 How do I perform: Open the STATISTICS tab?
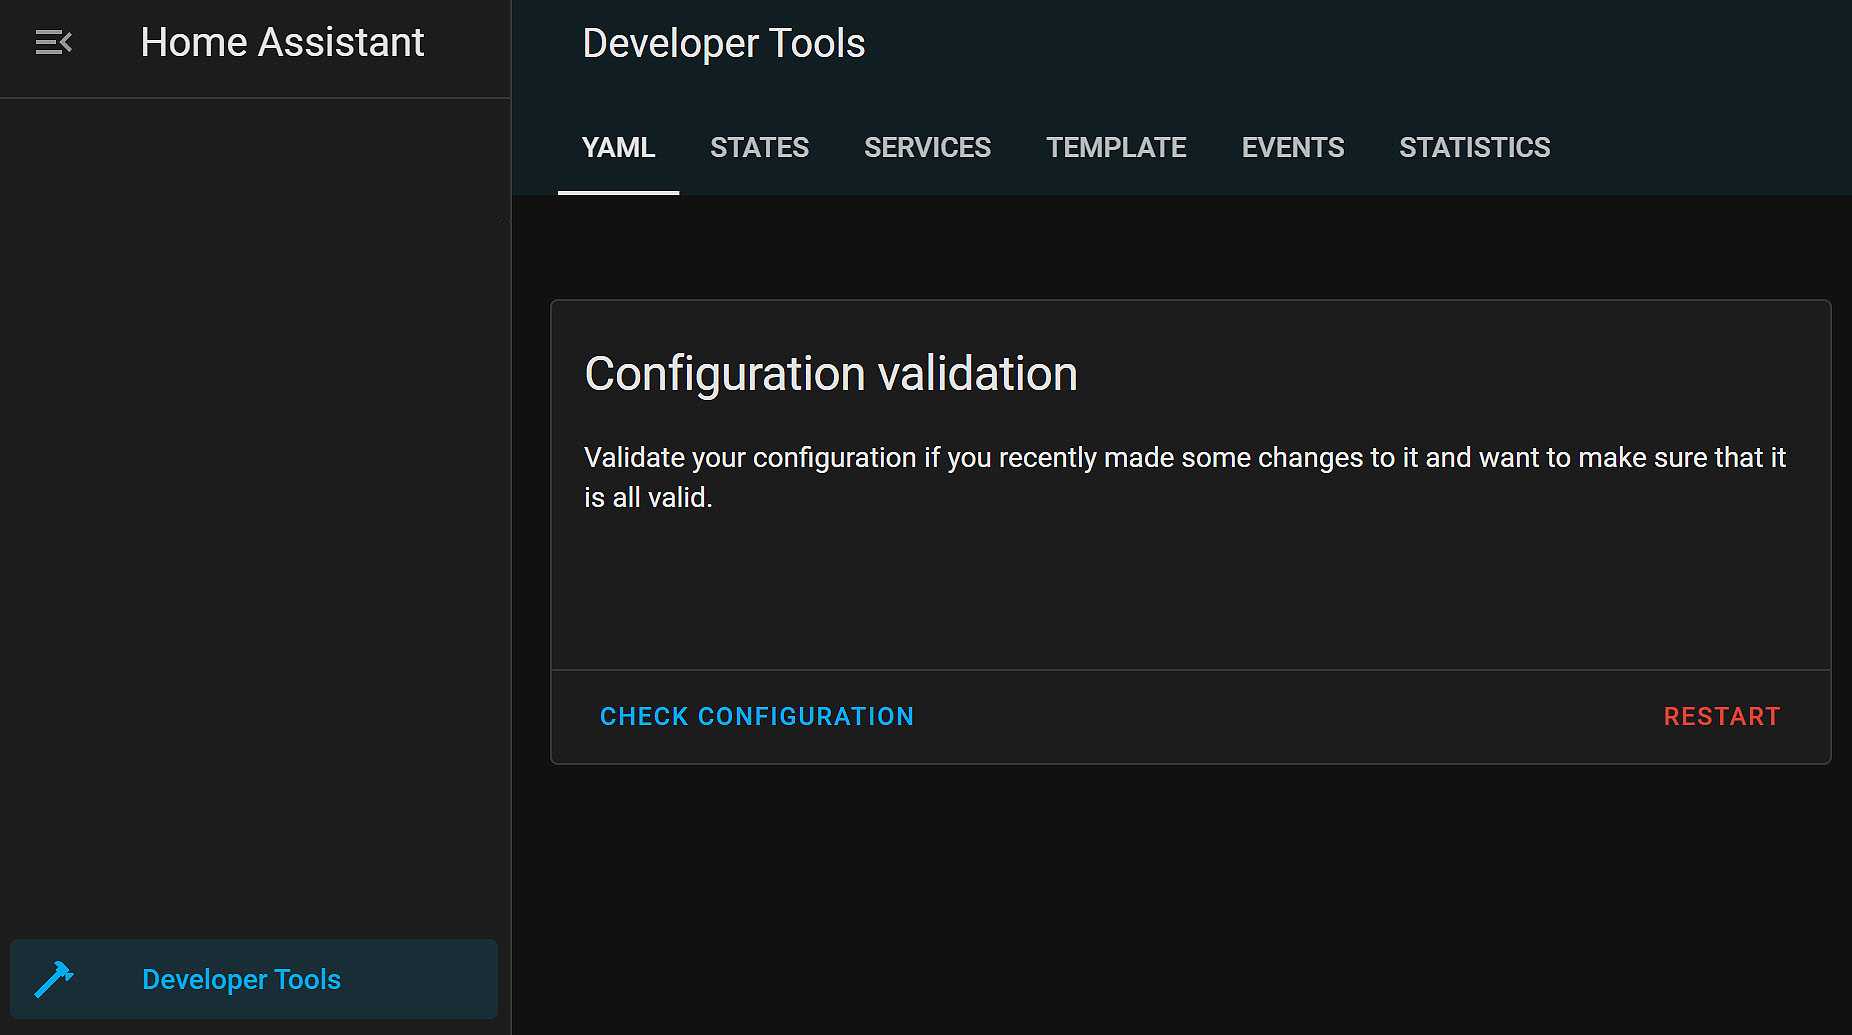pyautogui.click(x=1474, y=148)
